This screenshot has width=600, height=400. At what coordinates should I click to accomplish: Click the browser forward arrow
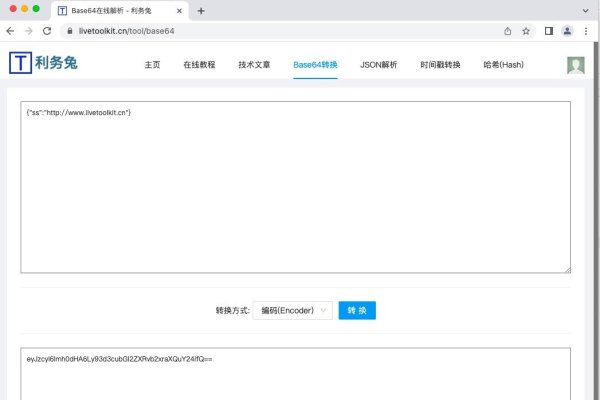(x=29, y=31)
